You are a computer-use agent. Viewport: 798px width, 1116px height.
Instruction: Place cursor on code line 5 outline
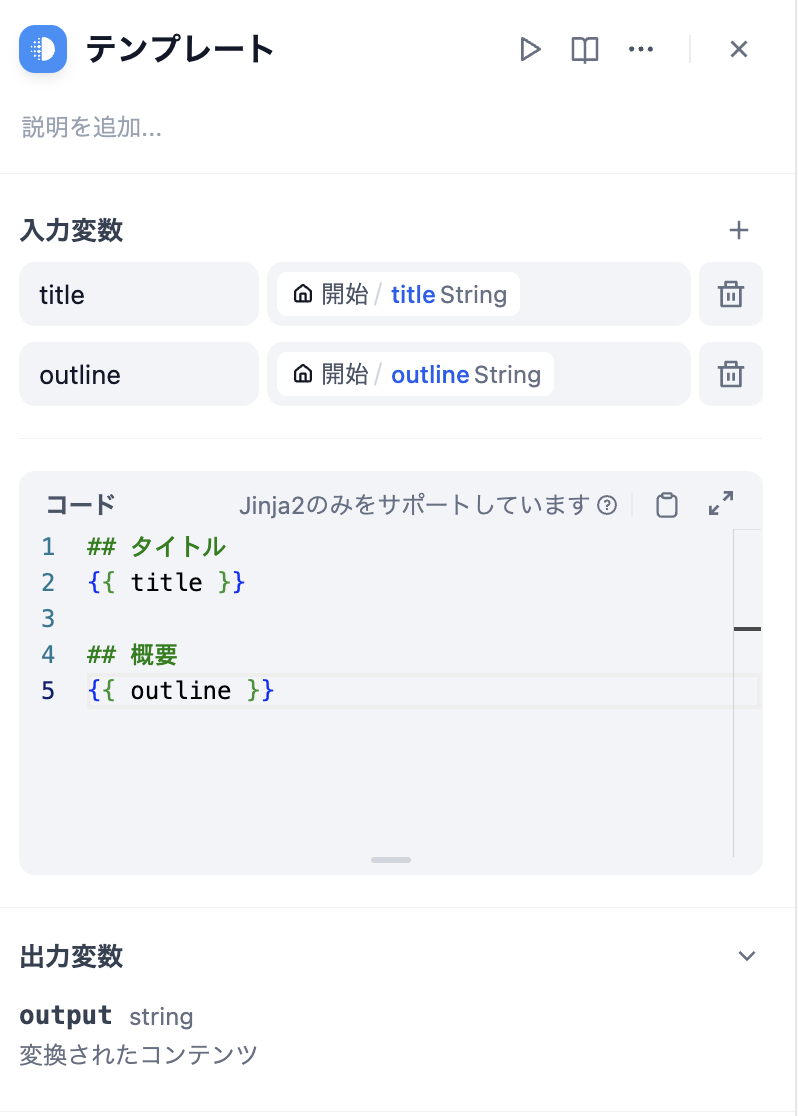(181, 690)
